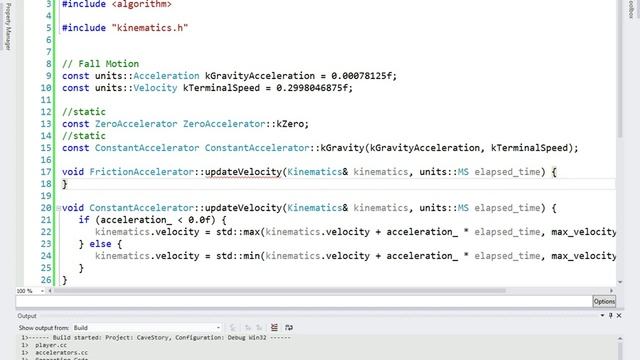640x360 pixels.
Task: Click the 'accelerators.cc' line in Output
Action: pos(61,353)
